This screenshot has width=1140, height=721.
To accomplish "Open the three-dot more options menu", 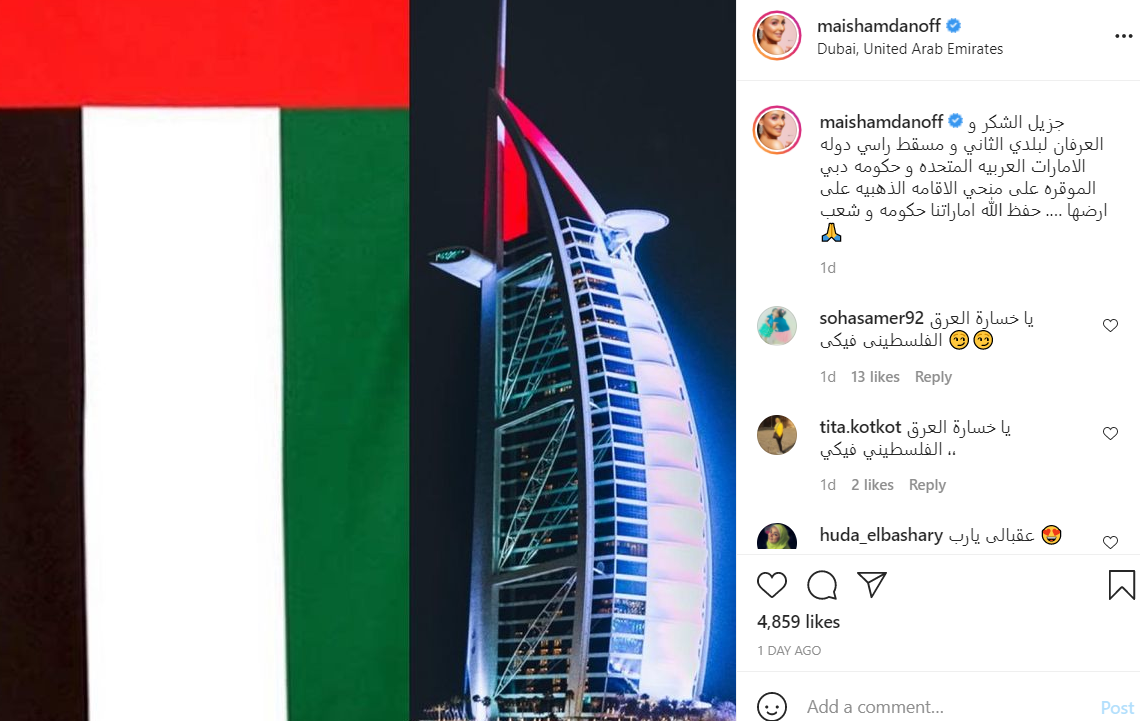I will (1123, 36).
